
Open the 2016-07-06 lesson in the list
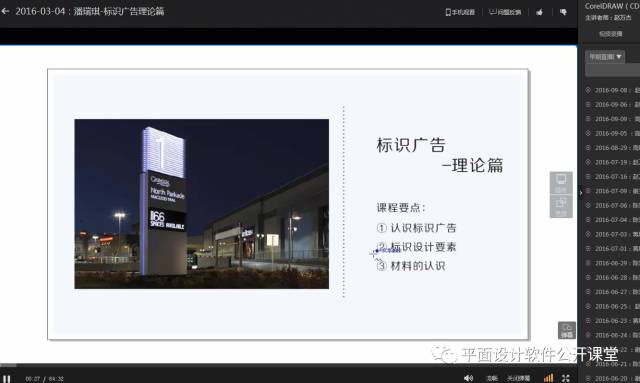pyautogui.click(x=612, y=205)
